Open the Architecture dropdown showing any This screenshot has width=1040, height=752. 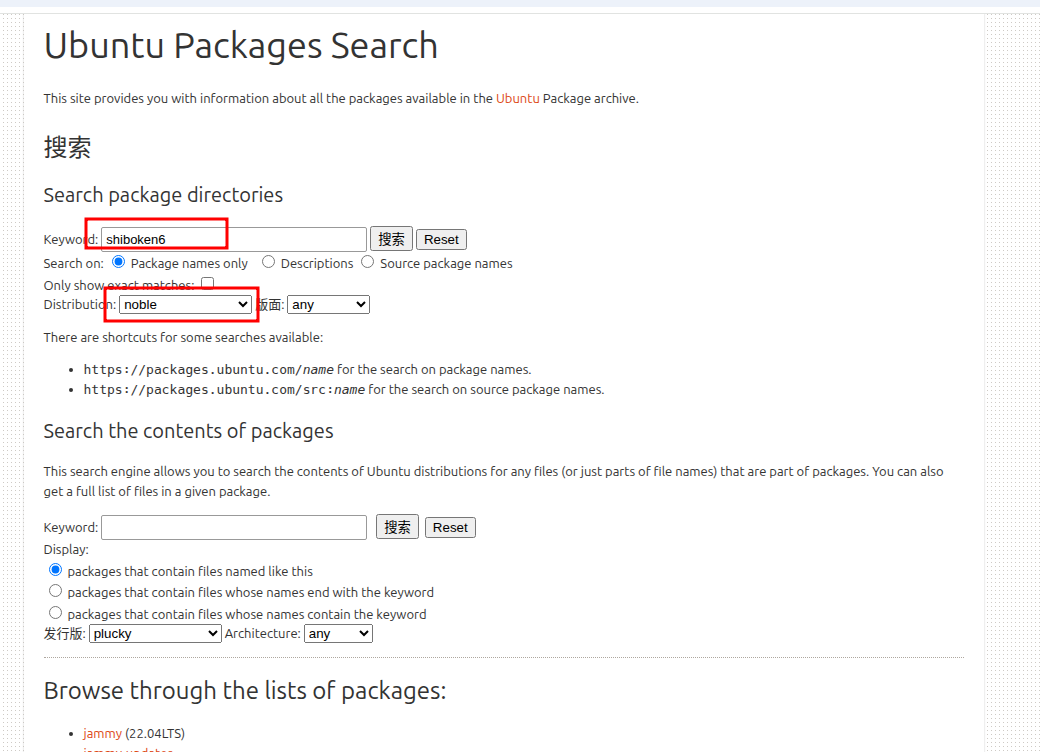point(338,633)
